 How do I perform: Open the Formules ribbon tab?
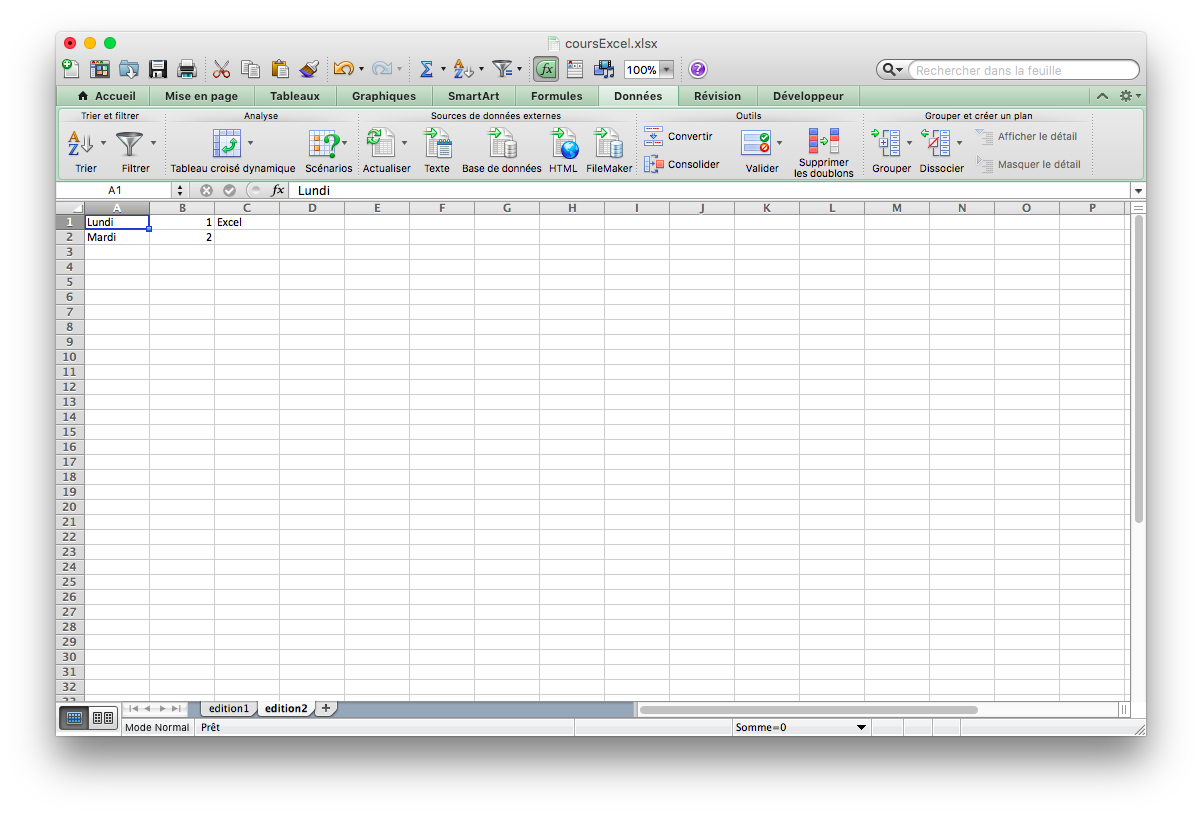[x=556, y=96]
